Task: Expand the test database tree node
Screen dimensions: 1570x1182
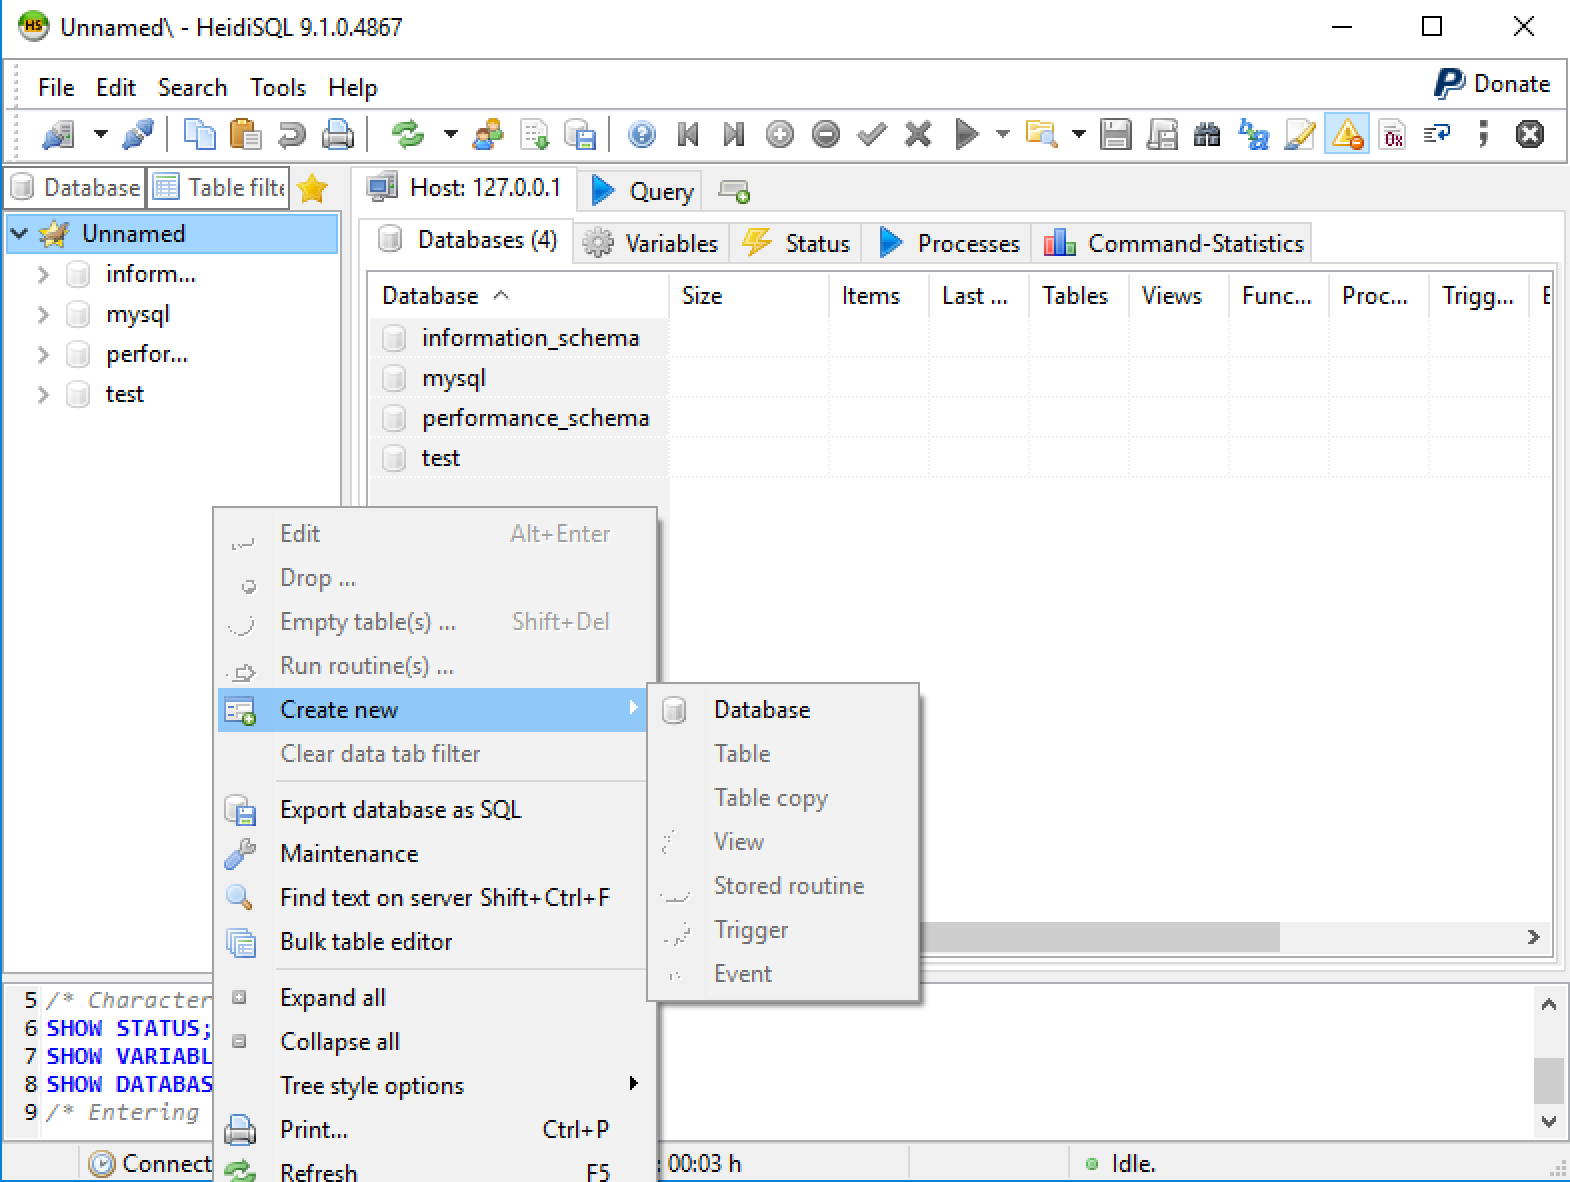Action: coord(43,394)
